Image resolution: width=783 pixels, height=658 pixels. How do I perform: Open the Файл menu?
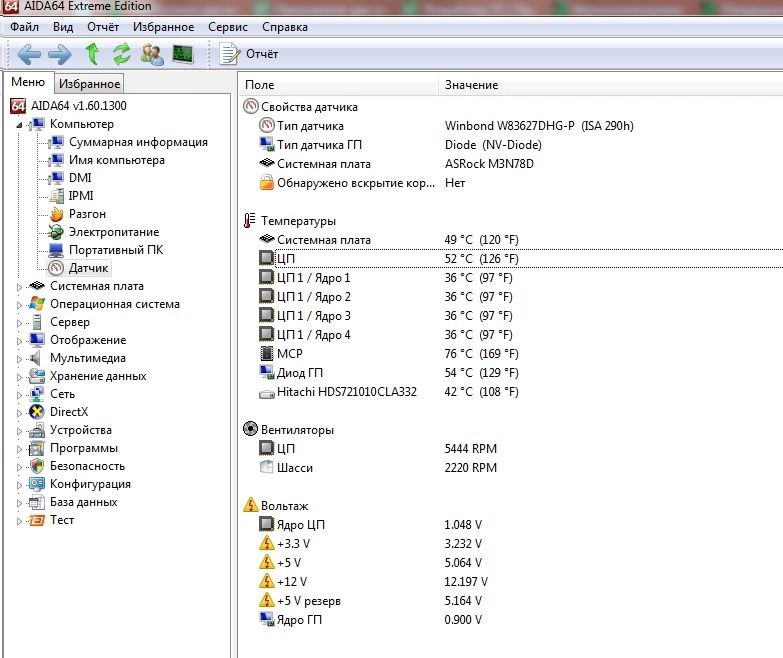[x=24, y=27]
